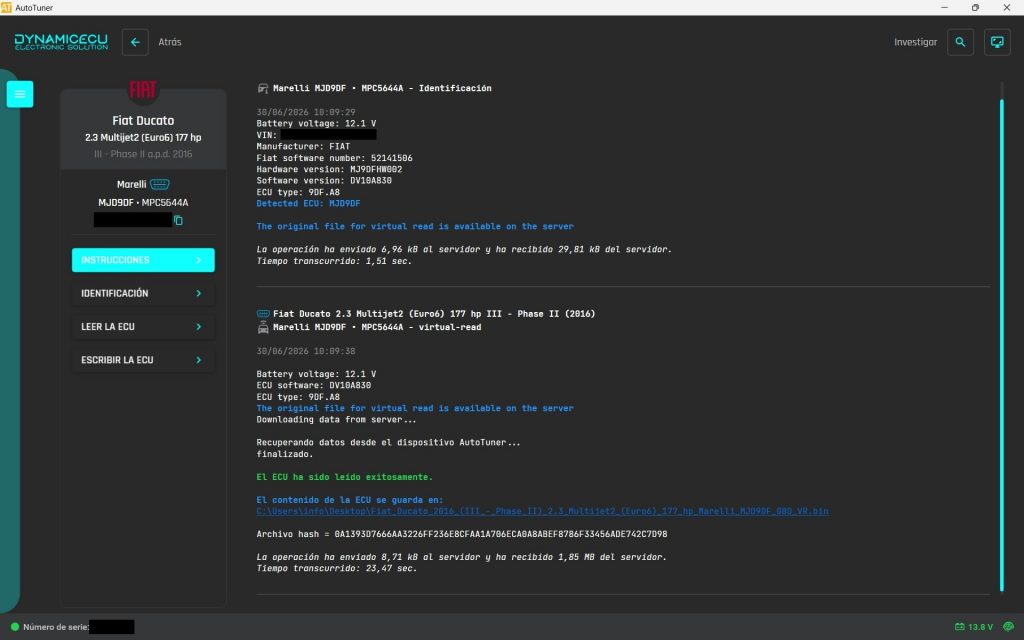Click the vehicle icon beside virtual-read header
Screen dimensions: 1024x640
[263, 327]
